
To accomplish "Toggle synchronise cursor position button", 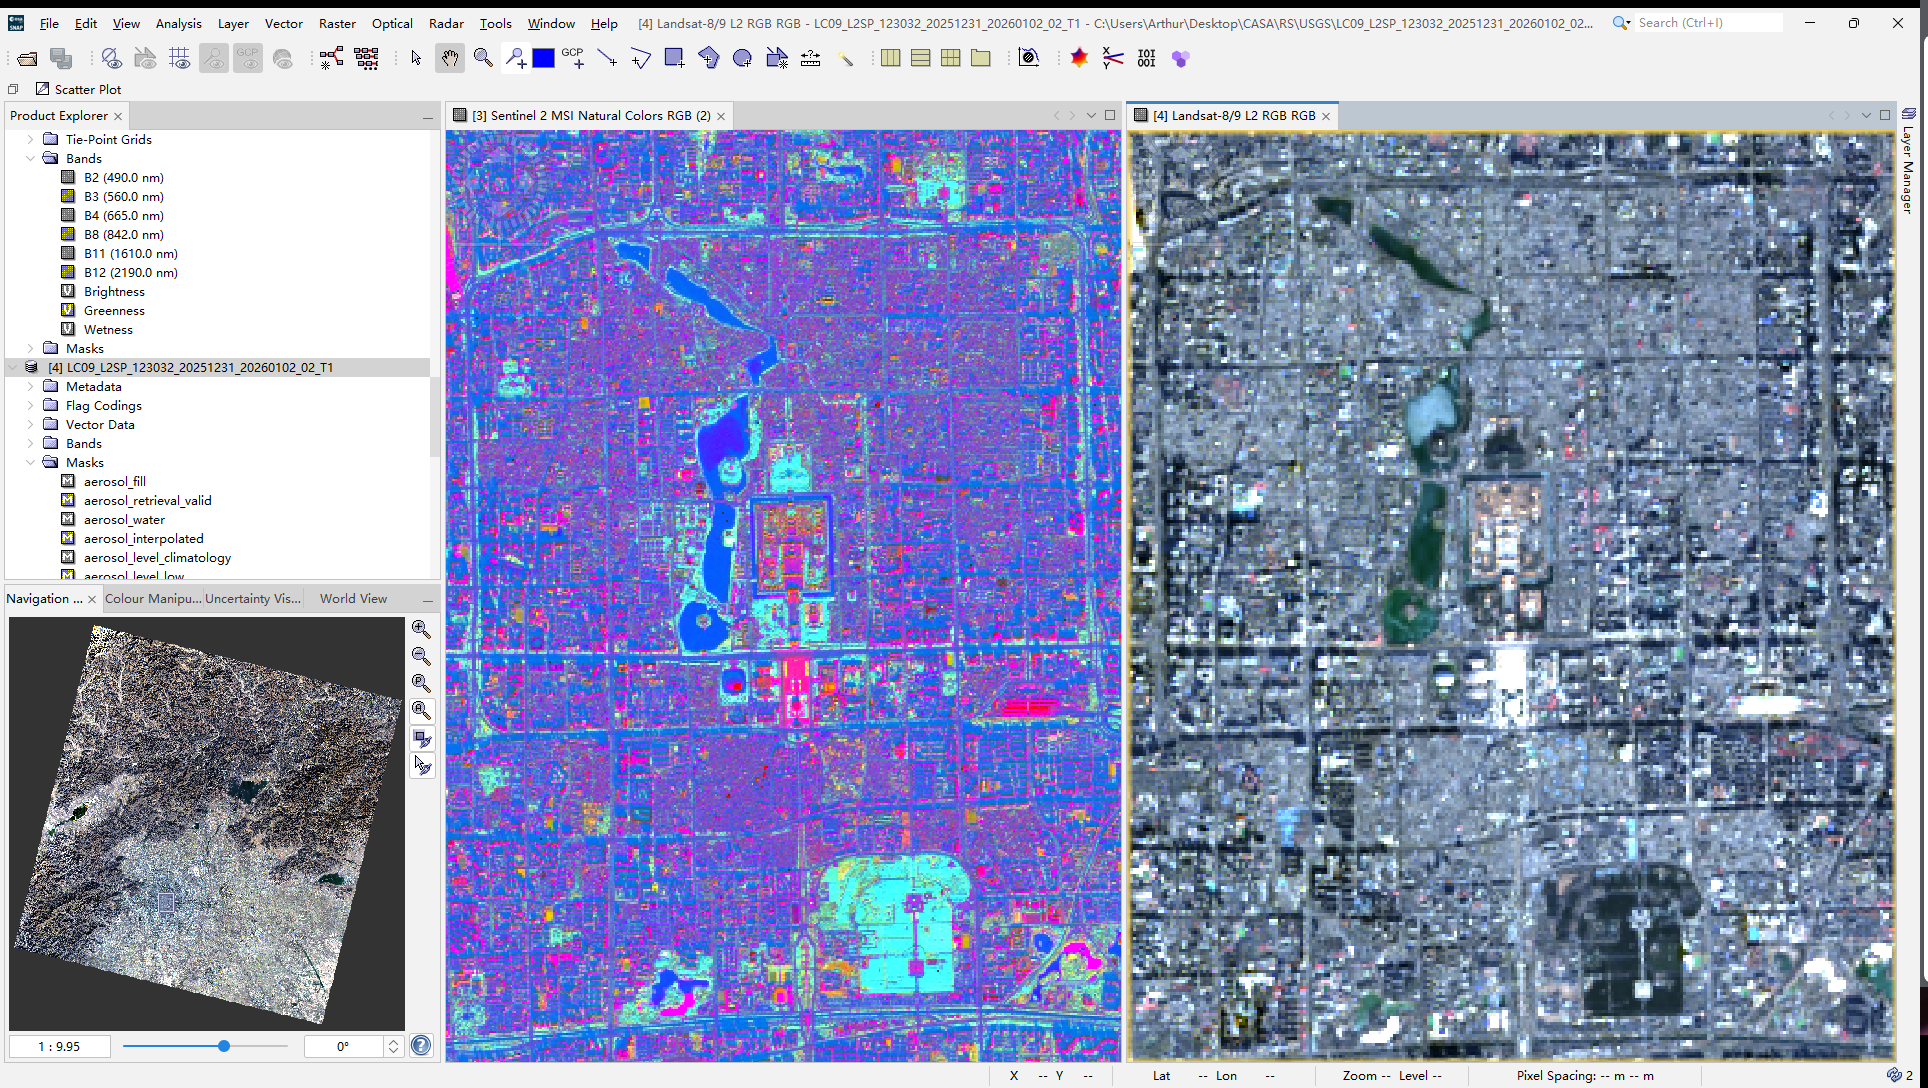I will [x=421, y=766].
